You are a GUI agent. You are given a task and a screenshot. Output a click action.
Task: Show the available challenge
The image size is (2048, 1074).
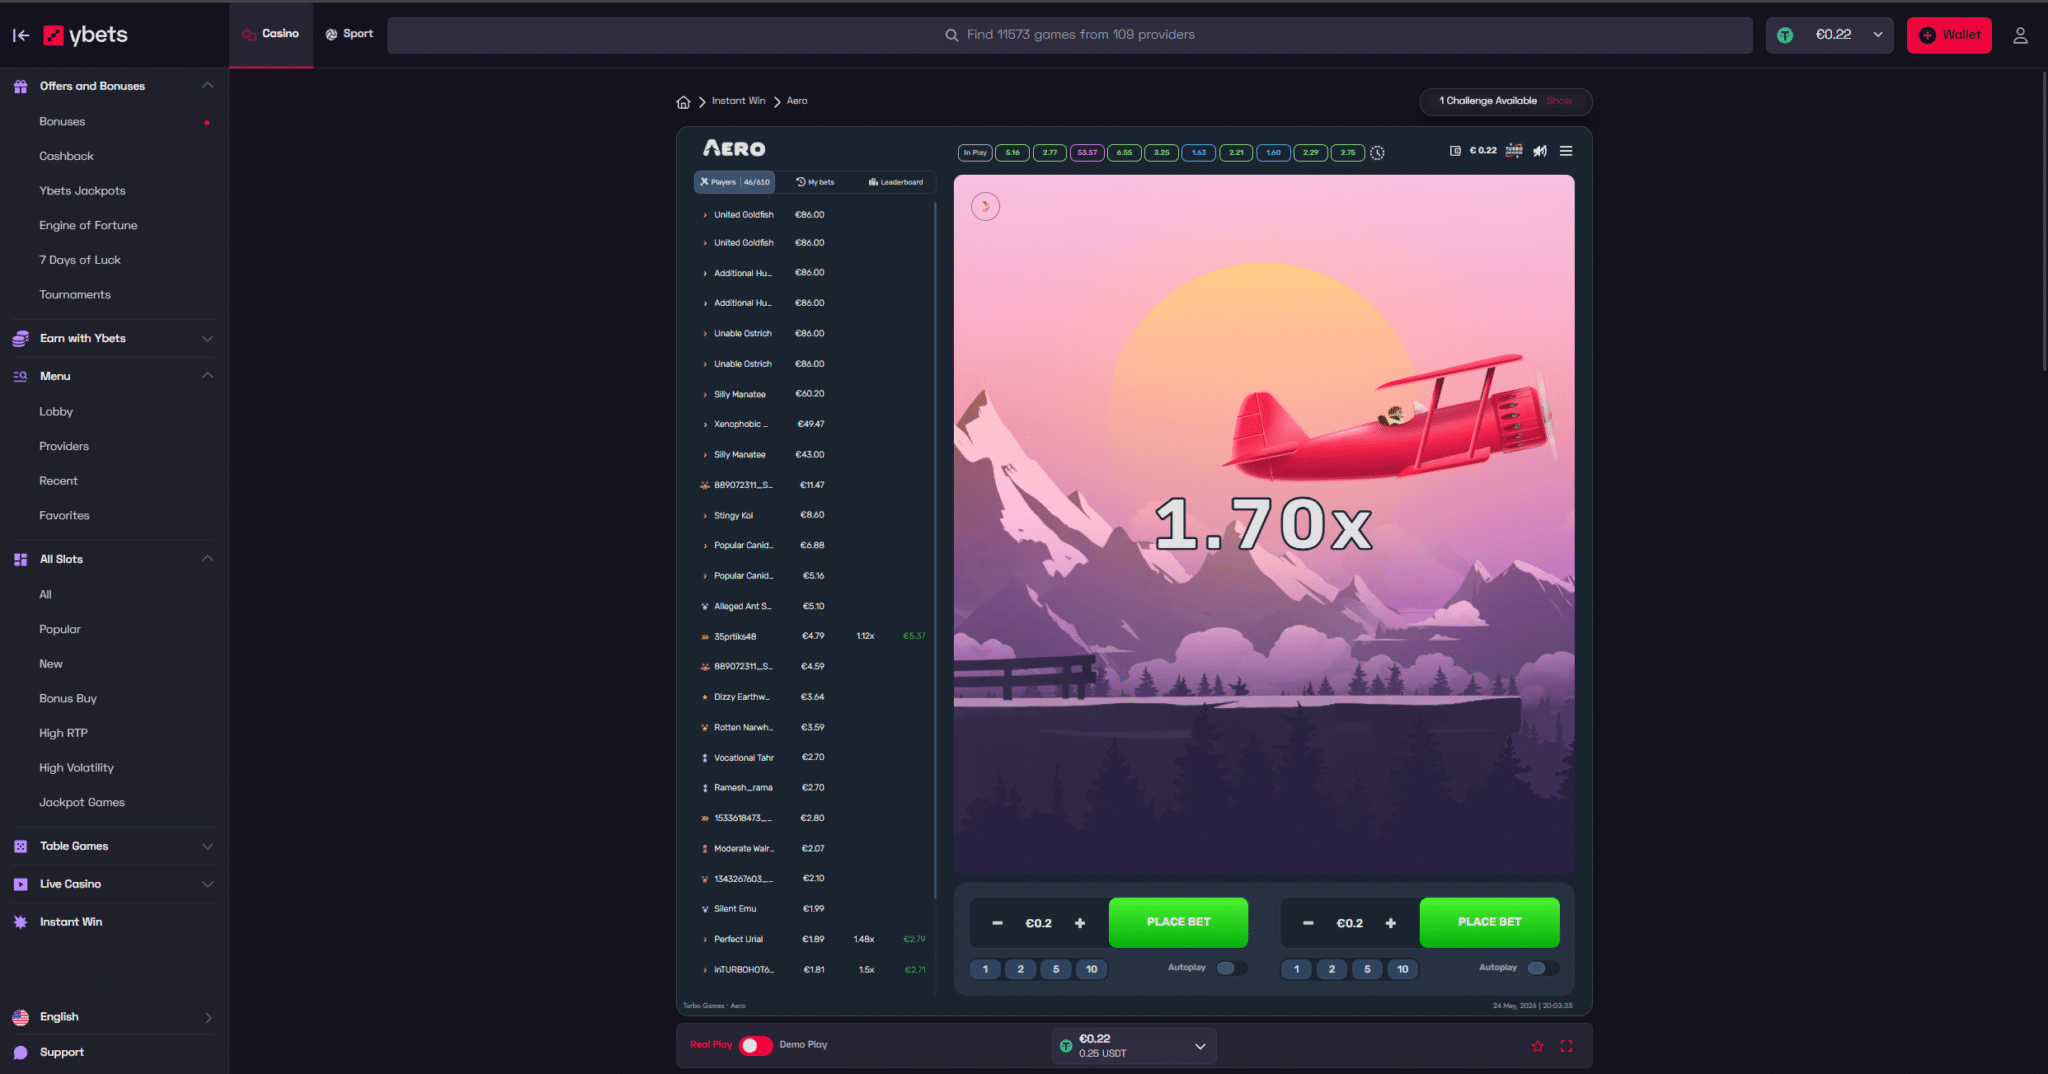tap(1559, 101)
